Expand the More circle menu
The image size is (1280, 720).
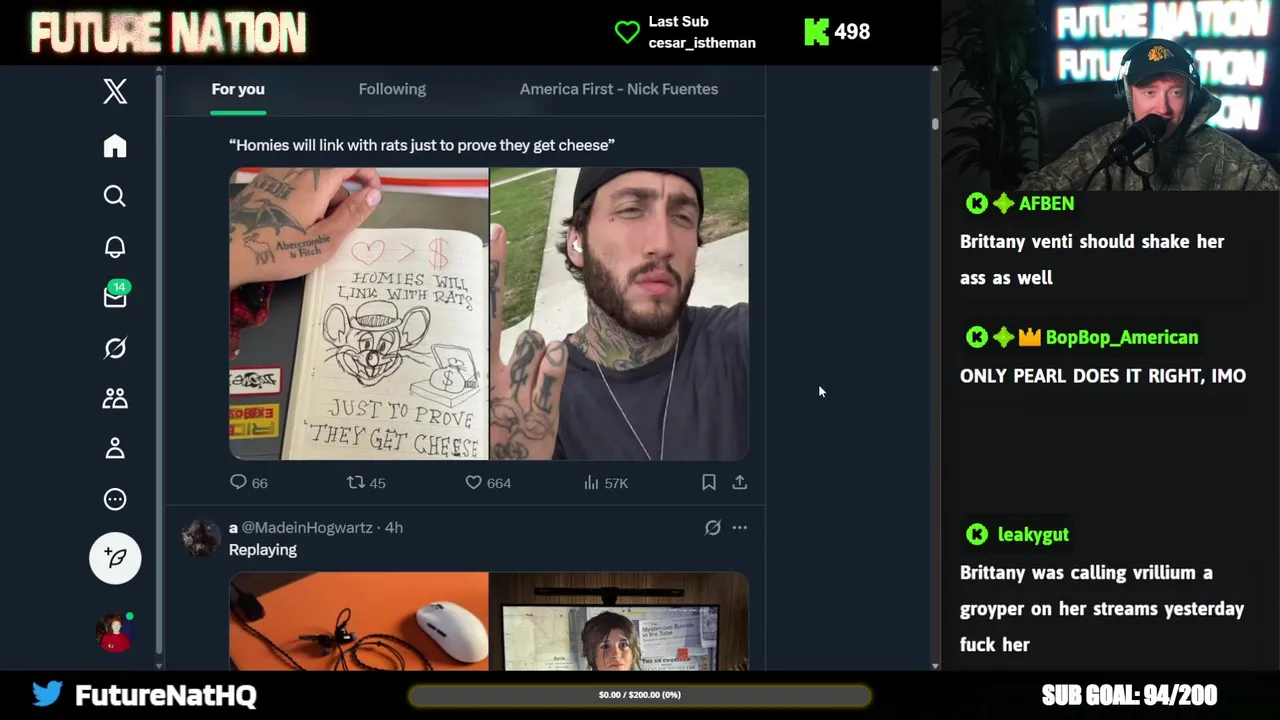115,499
